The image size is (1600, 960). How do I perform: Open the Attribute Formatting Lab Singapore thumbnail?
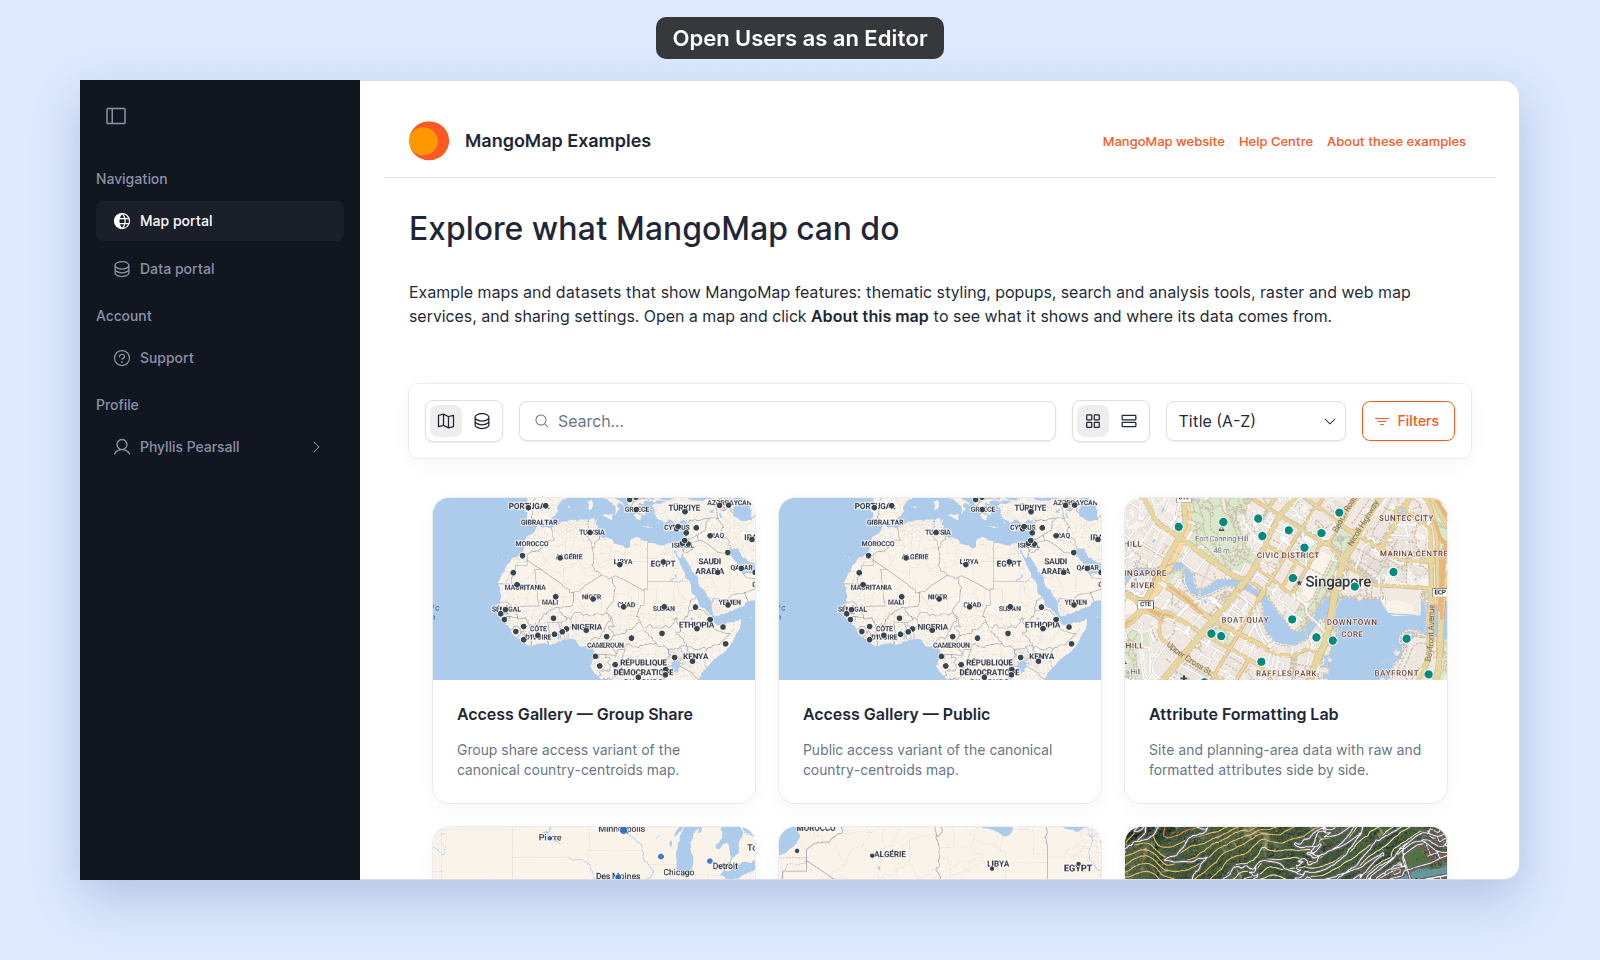tap(1286, 589)
